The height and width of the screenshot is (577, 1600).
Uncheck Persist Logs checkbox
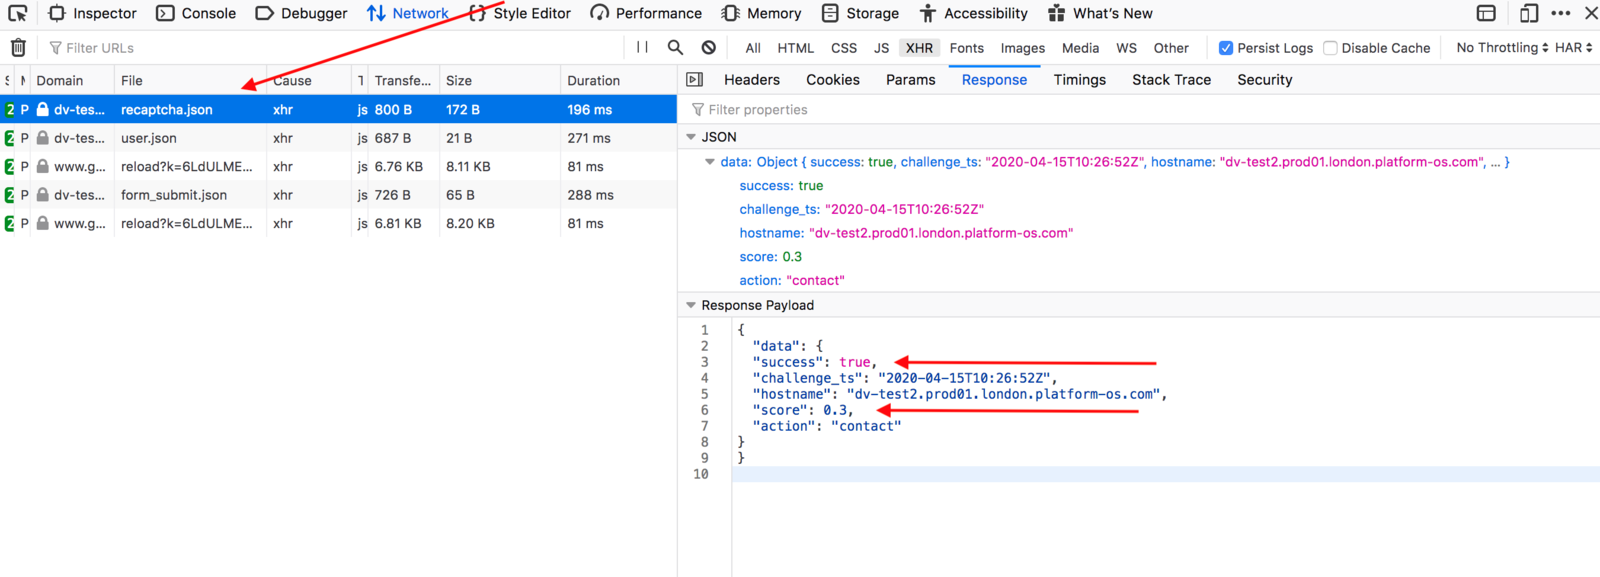pos(1225,48)
